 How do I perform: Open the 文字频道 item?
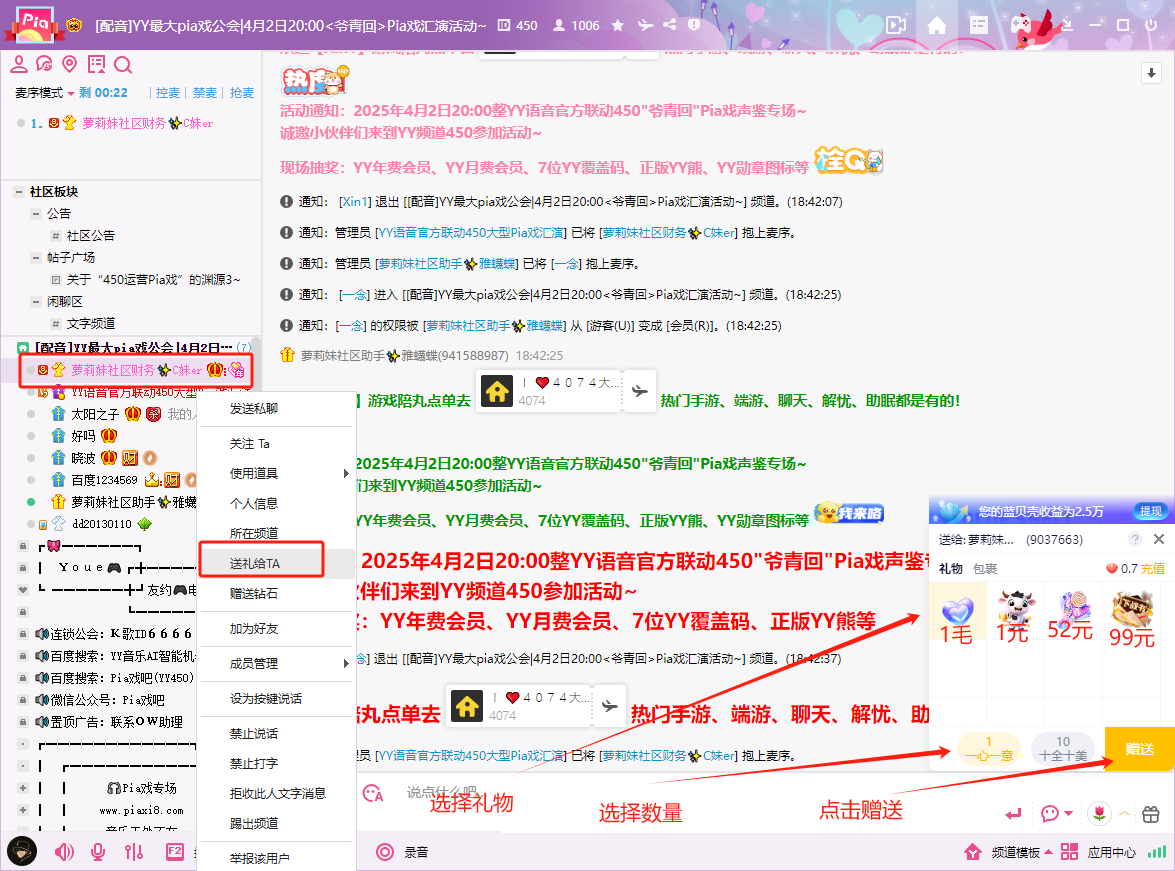tap(91, 324)
